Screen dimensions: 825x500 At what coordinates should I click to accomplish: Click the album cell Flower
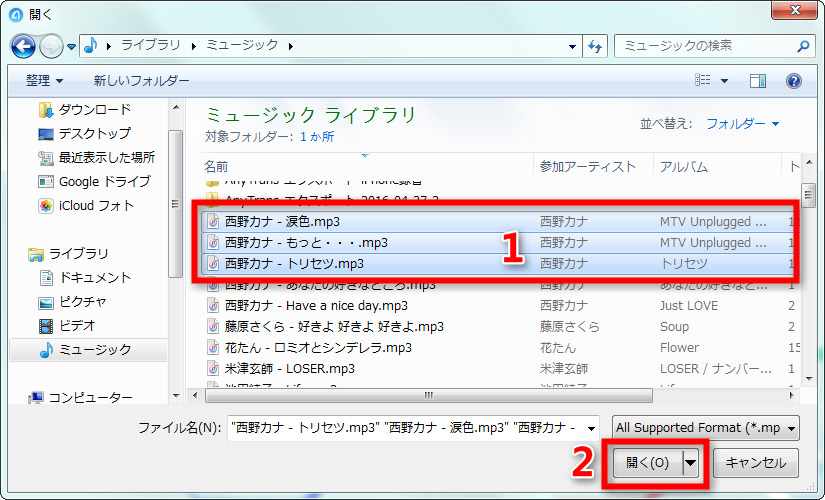679,348
